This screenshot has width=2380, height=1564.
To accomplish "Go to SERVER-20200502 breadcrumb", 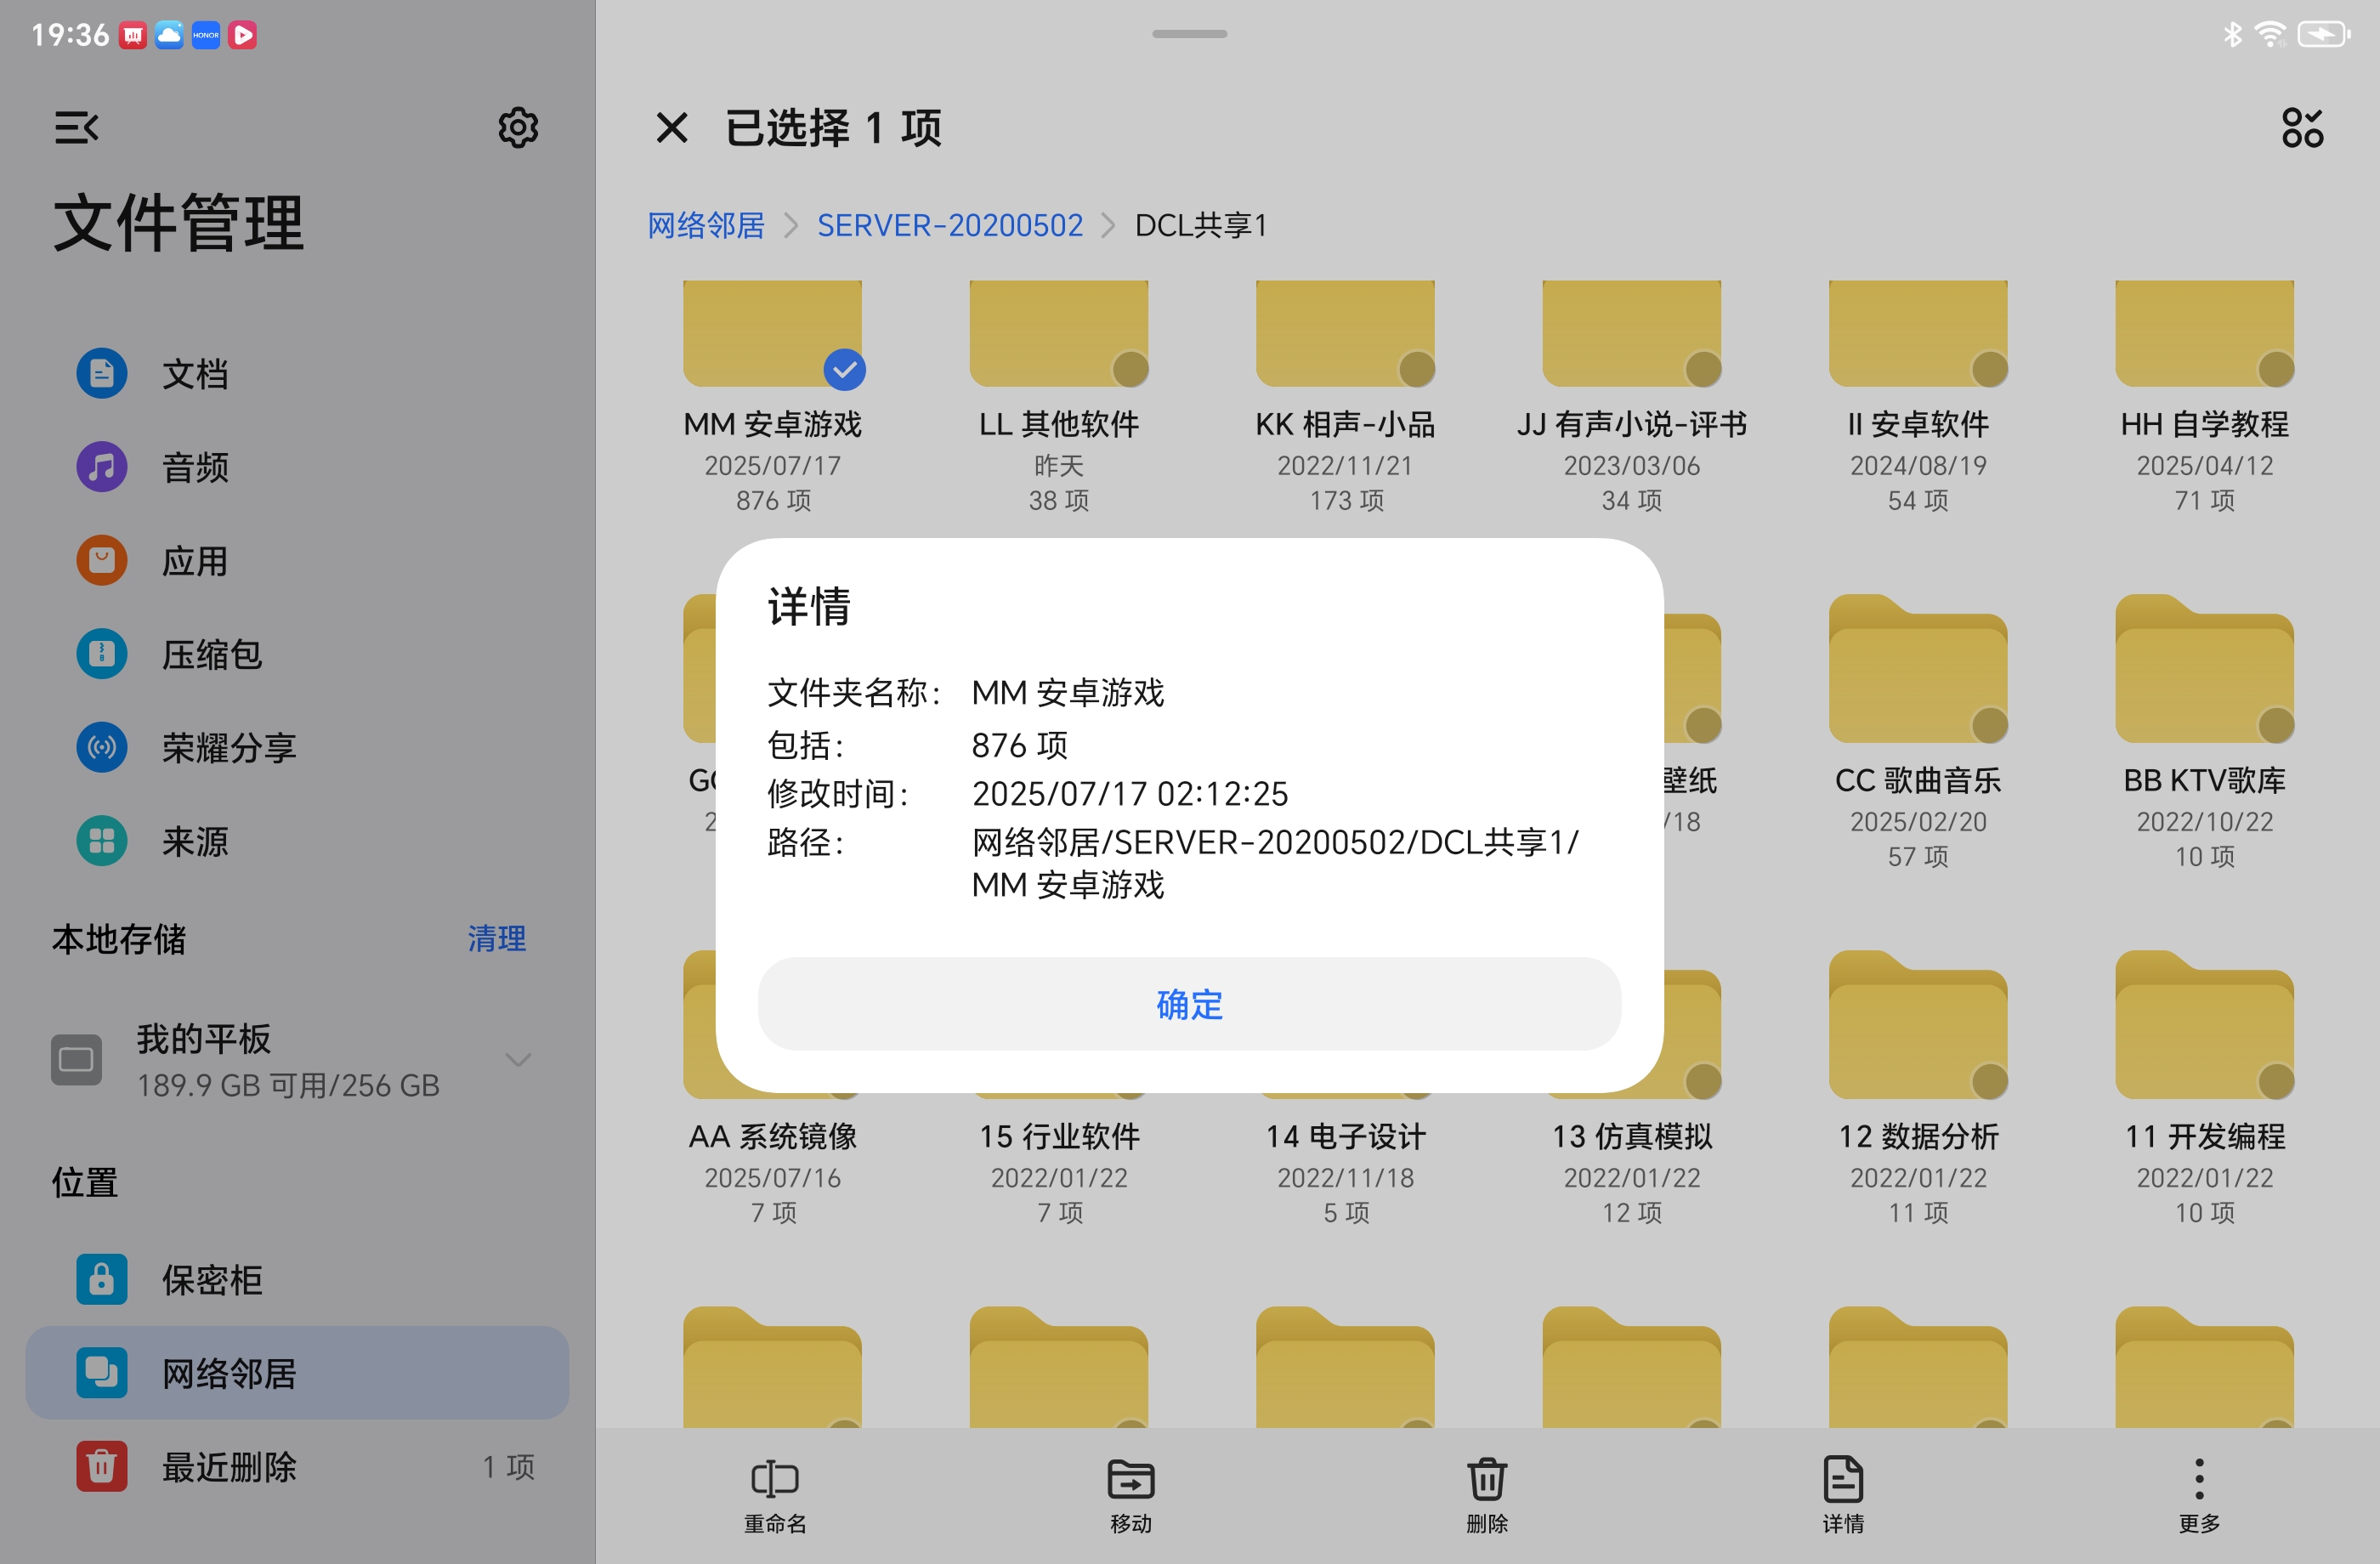I will pyautogui.click(x=950, y=226).
